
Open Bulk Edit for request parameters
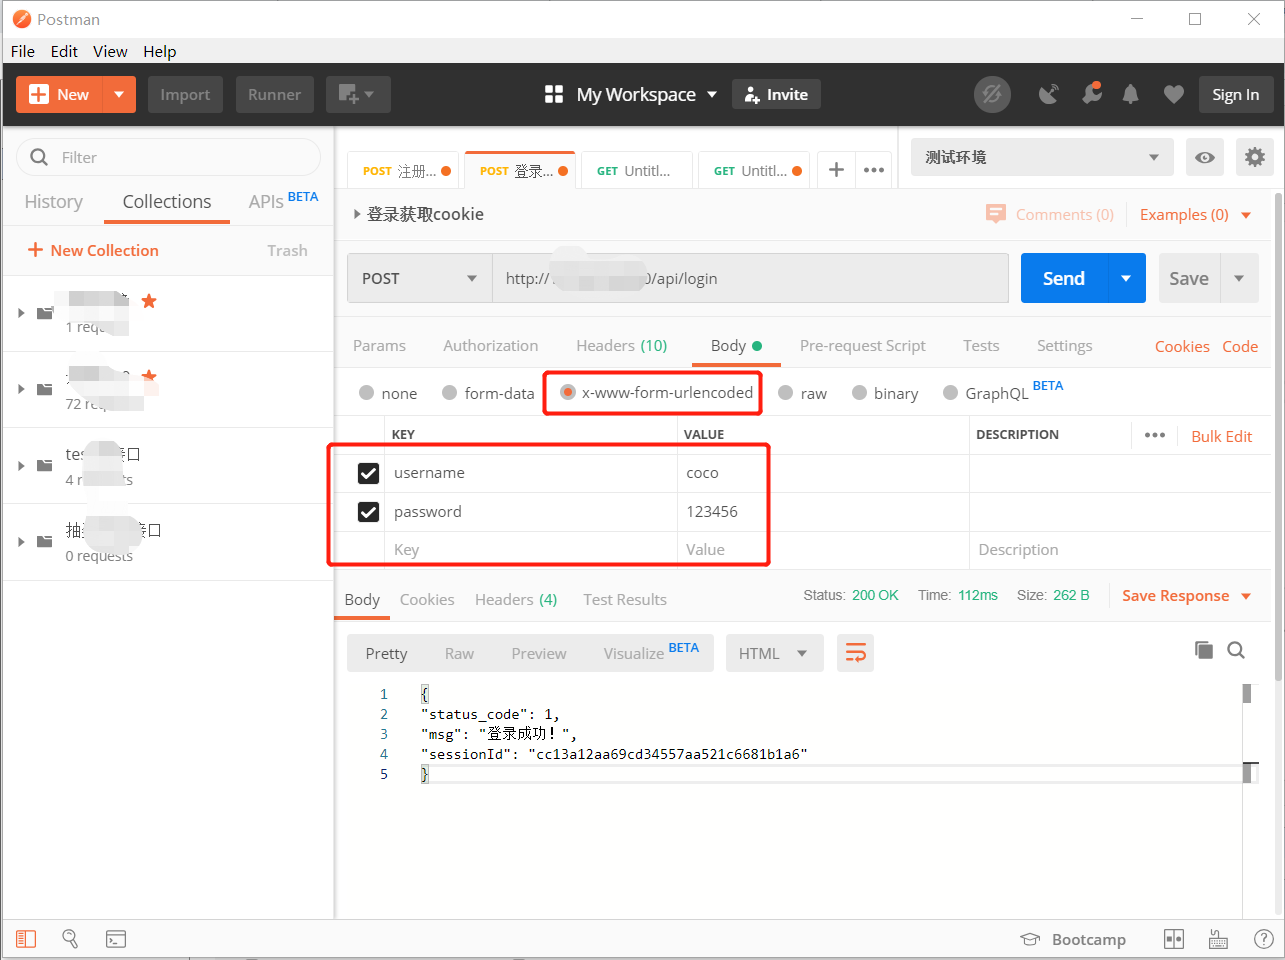(1221, 436)
